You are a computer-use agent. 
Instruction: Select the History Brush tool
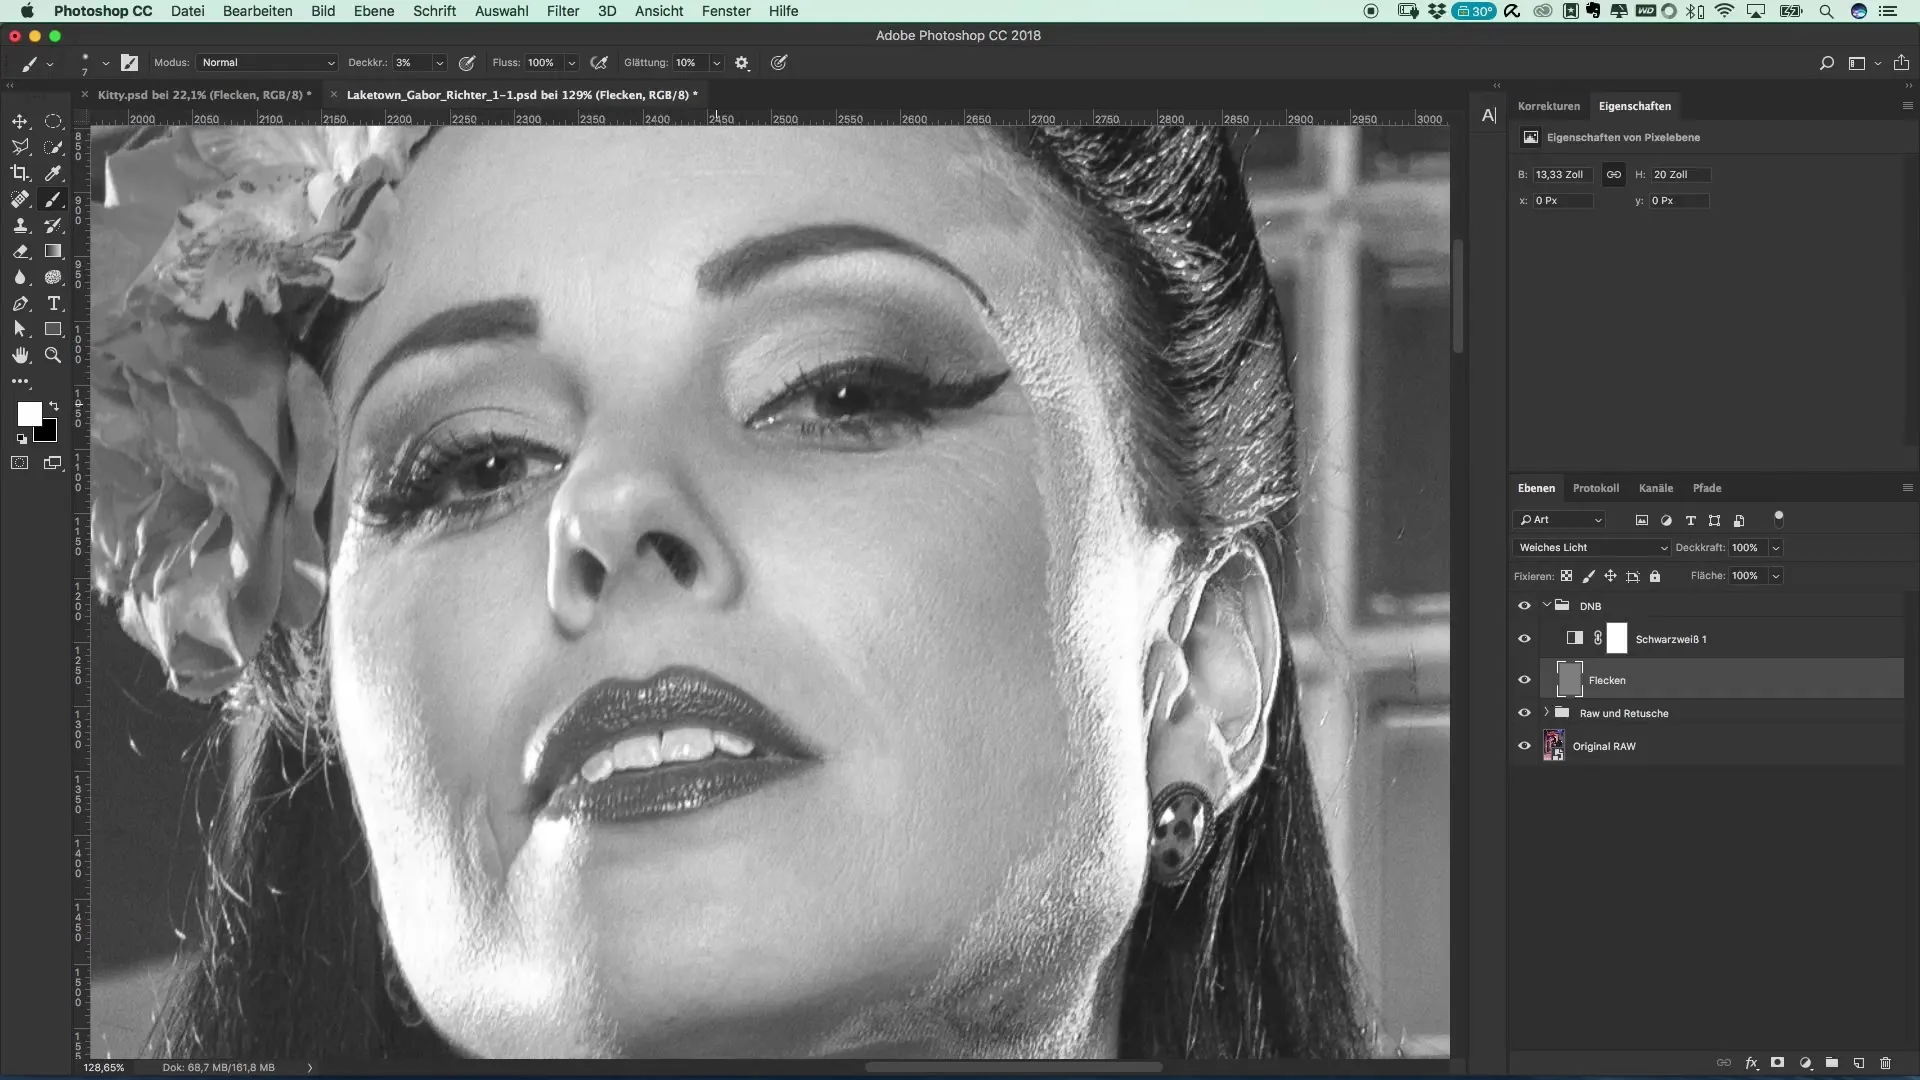pyautogui.click(x=53, y=225)
